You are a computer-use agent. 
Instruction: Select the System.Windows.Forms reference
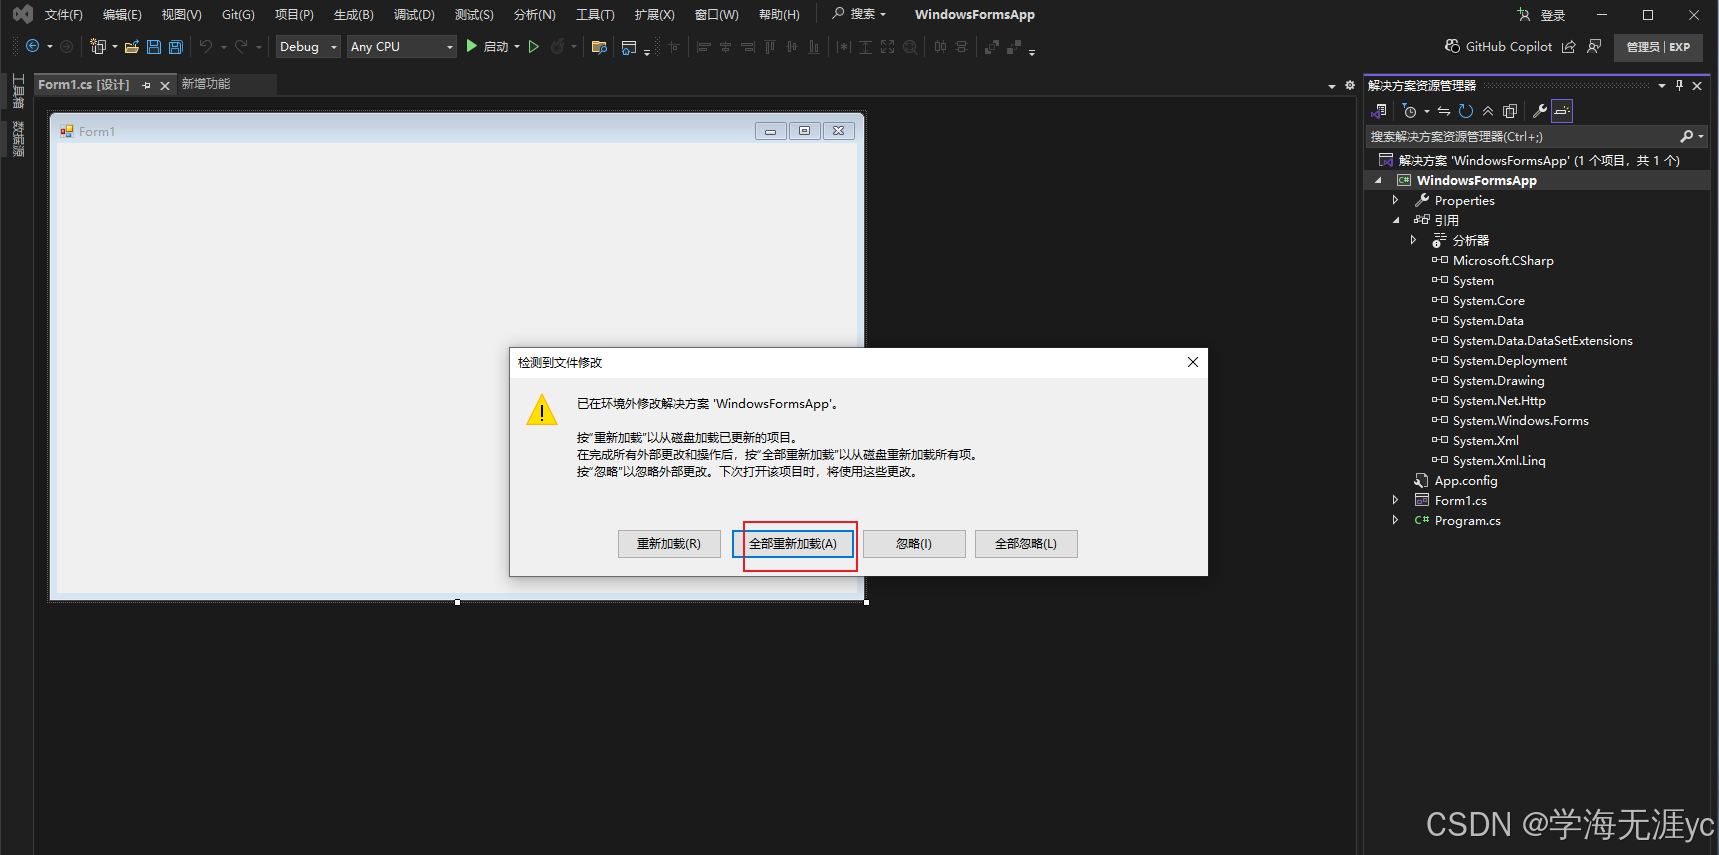(x=1520, y=421)
